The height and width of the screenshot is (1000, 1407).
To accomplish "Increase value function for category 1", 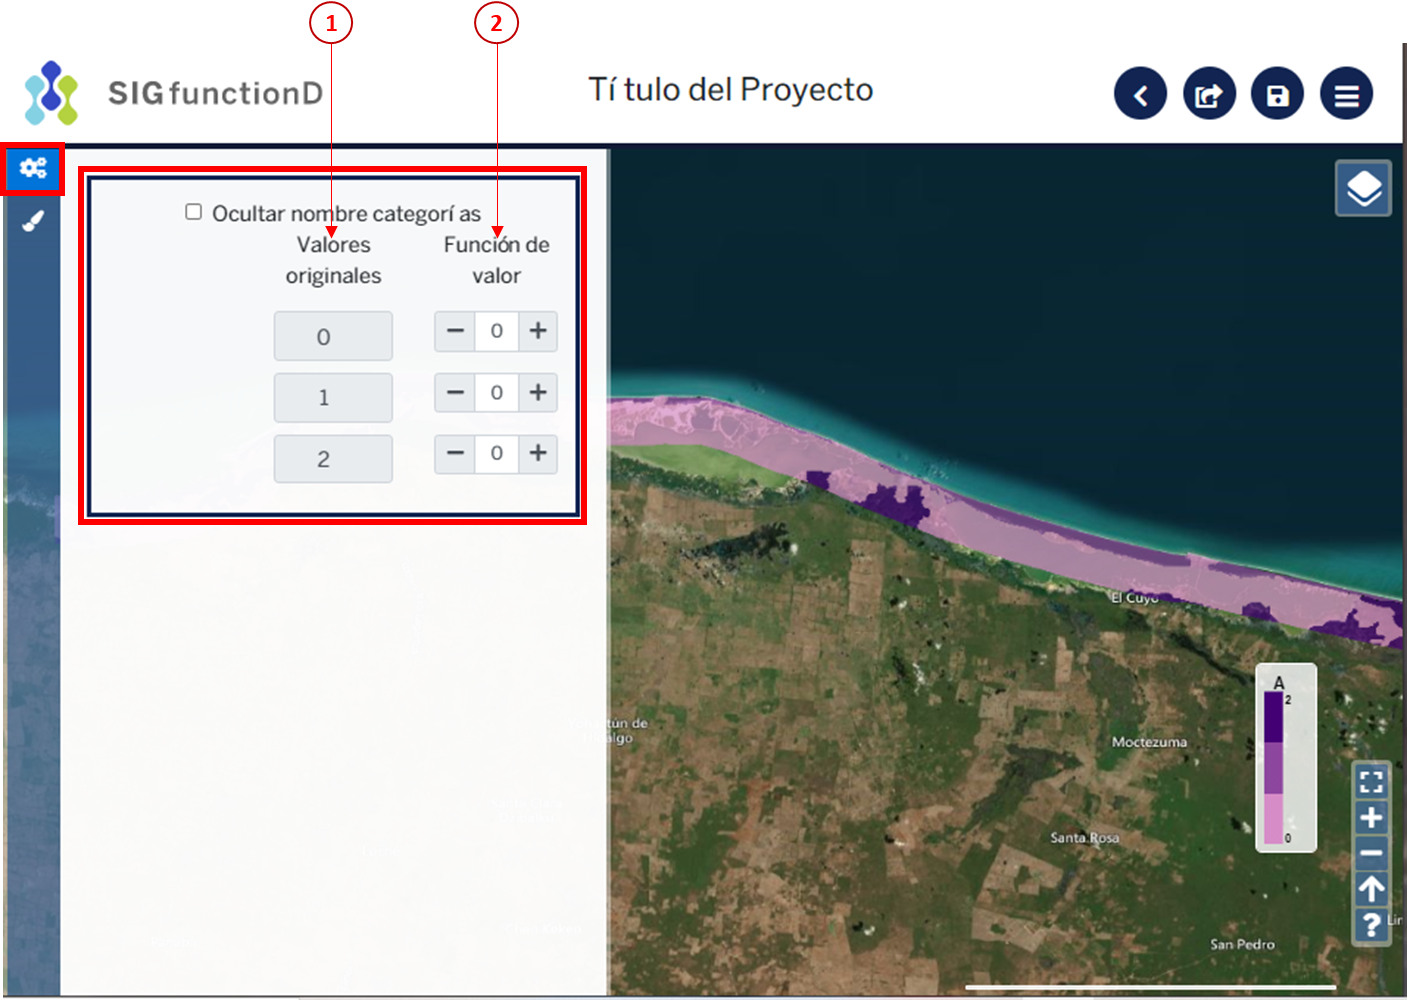I will [x=538, y=393].
